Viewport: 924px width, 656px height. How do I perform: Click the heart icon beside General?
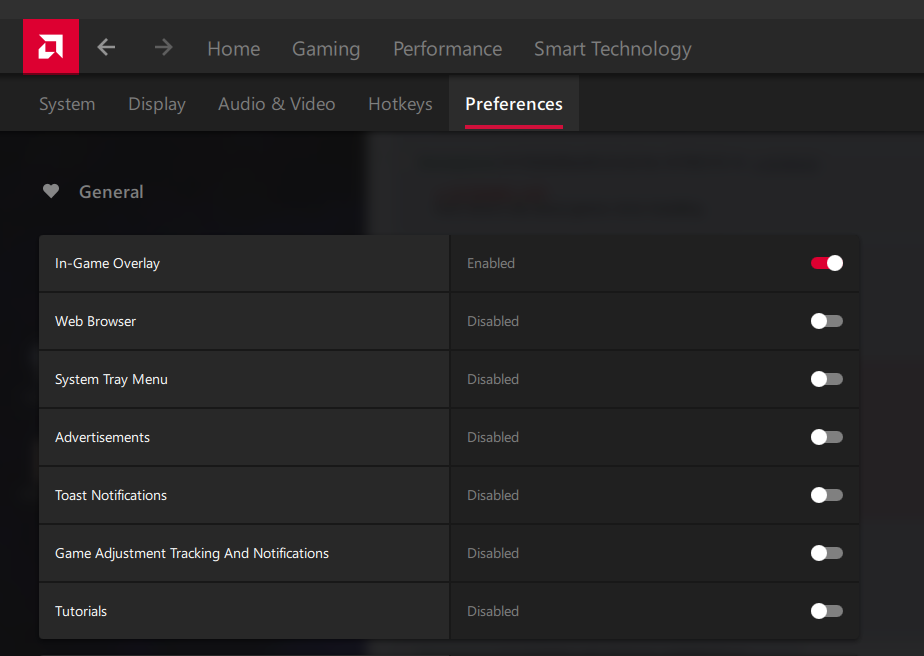pos(51,191)
